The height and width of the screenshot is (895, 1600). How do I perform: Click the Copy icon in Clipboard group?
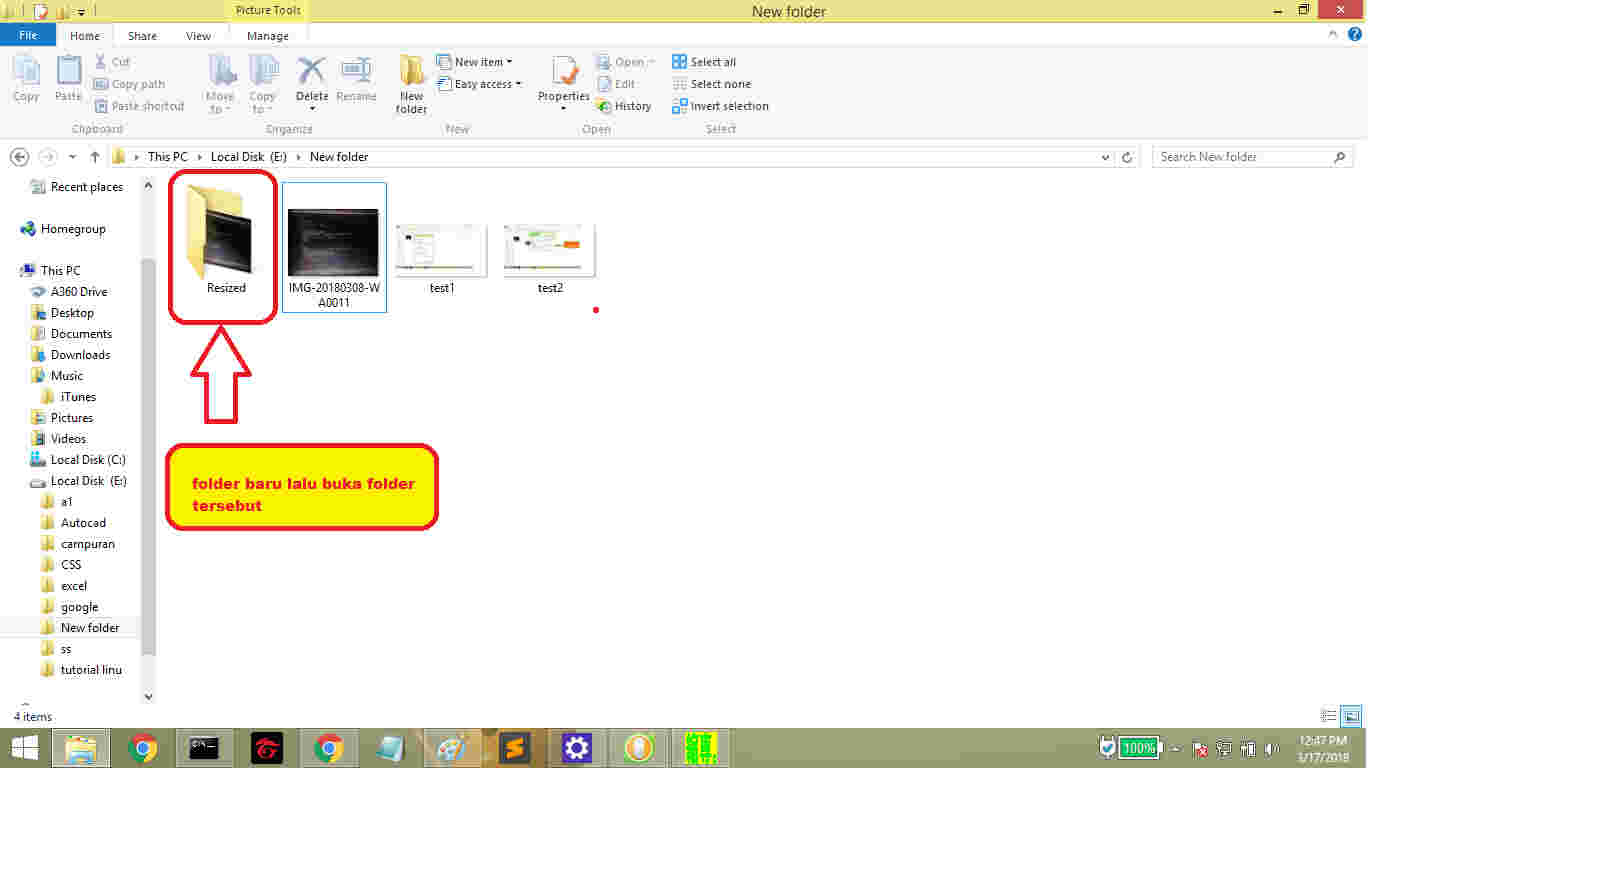[26, 78]
